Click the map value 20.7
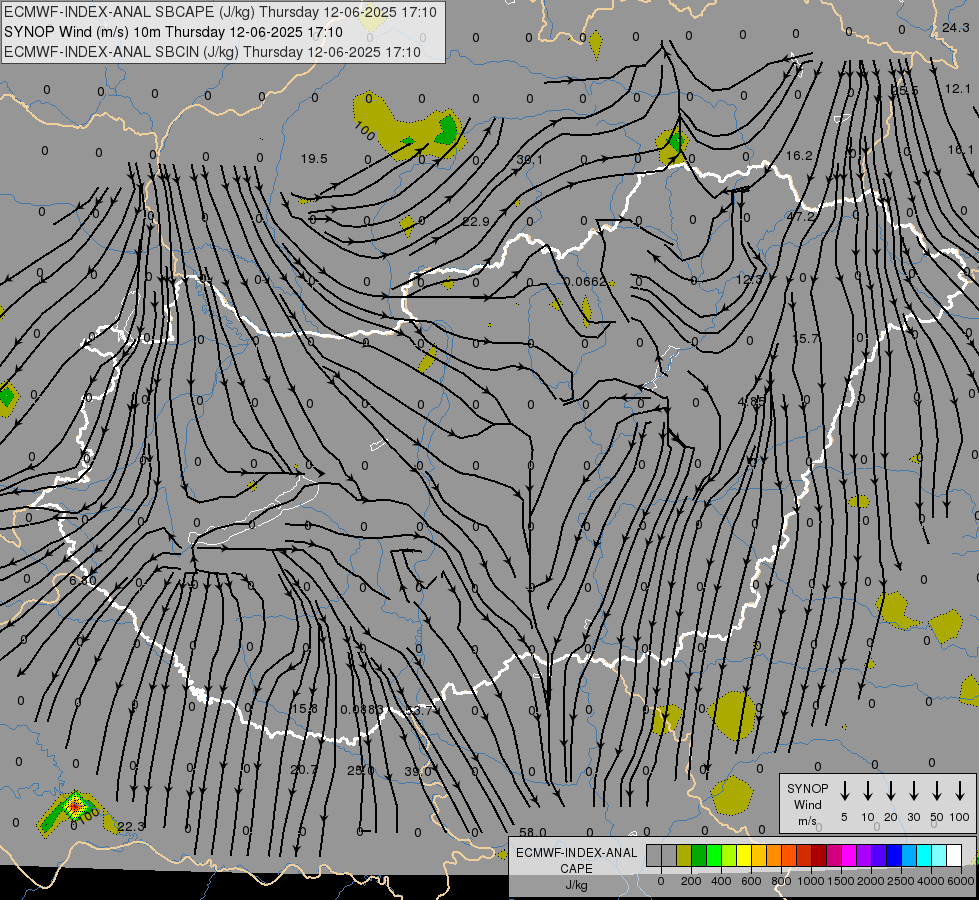Image resolution: width=979 pixels, height=900 pixels. click(303, 770)
